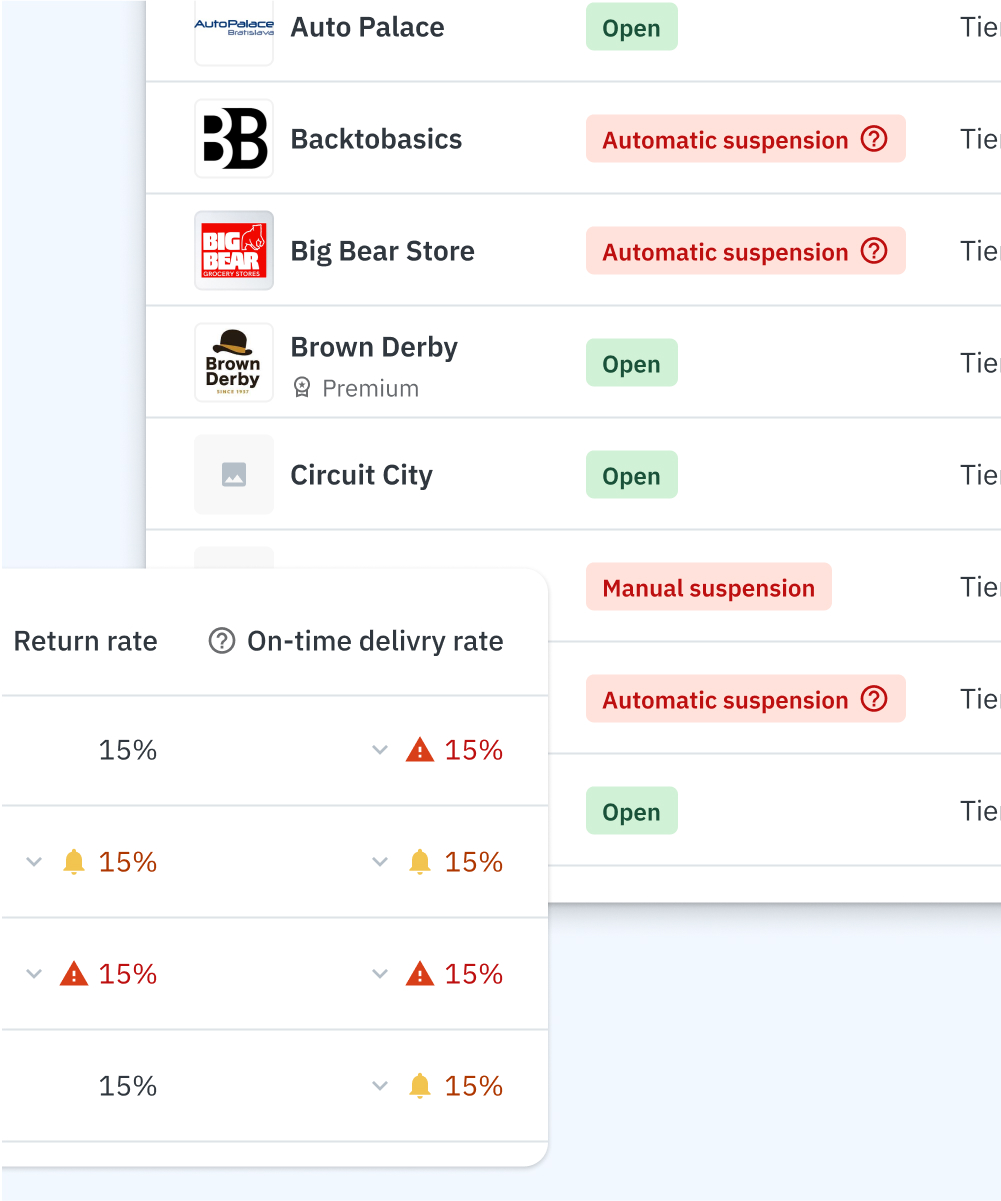Viewport: 1001px width, 1201px height.
Task: Click red warning triangle in third Return rate row
Action: pos(74,973)
